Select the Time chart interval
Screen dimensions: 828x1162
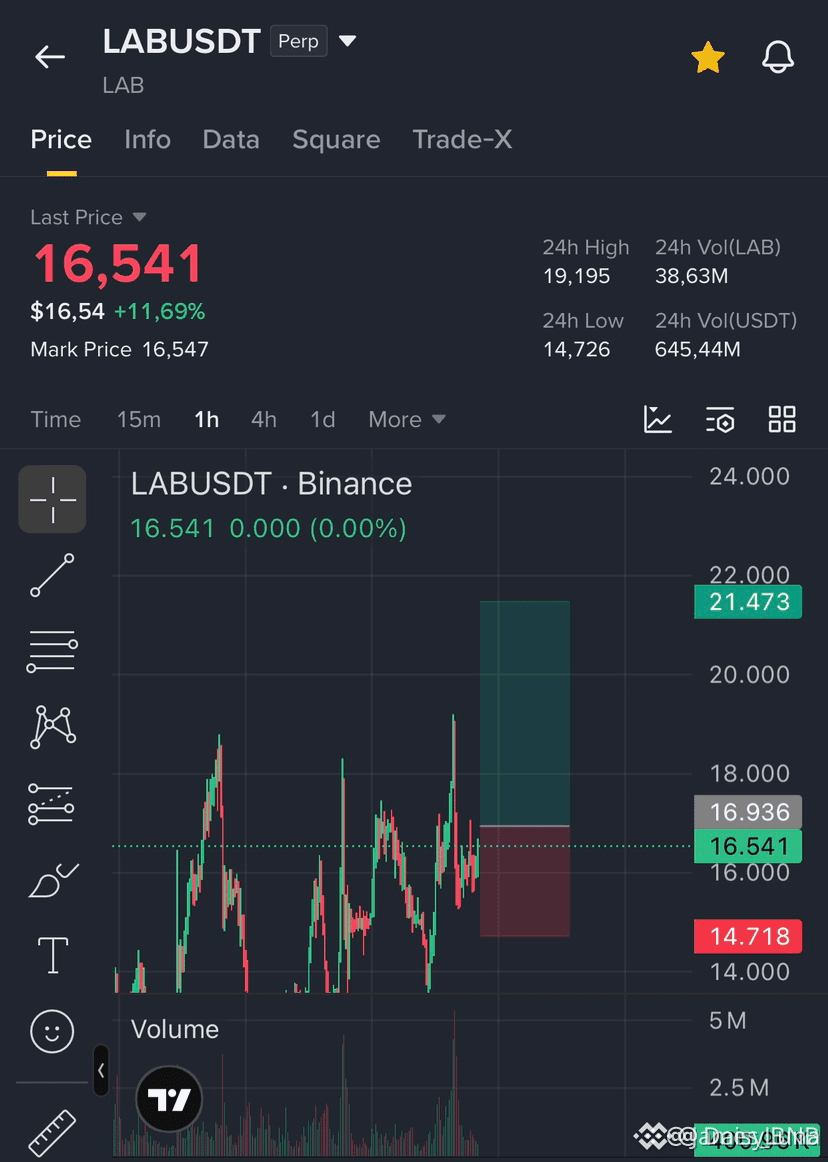56,419
